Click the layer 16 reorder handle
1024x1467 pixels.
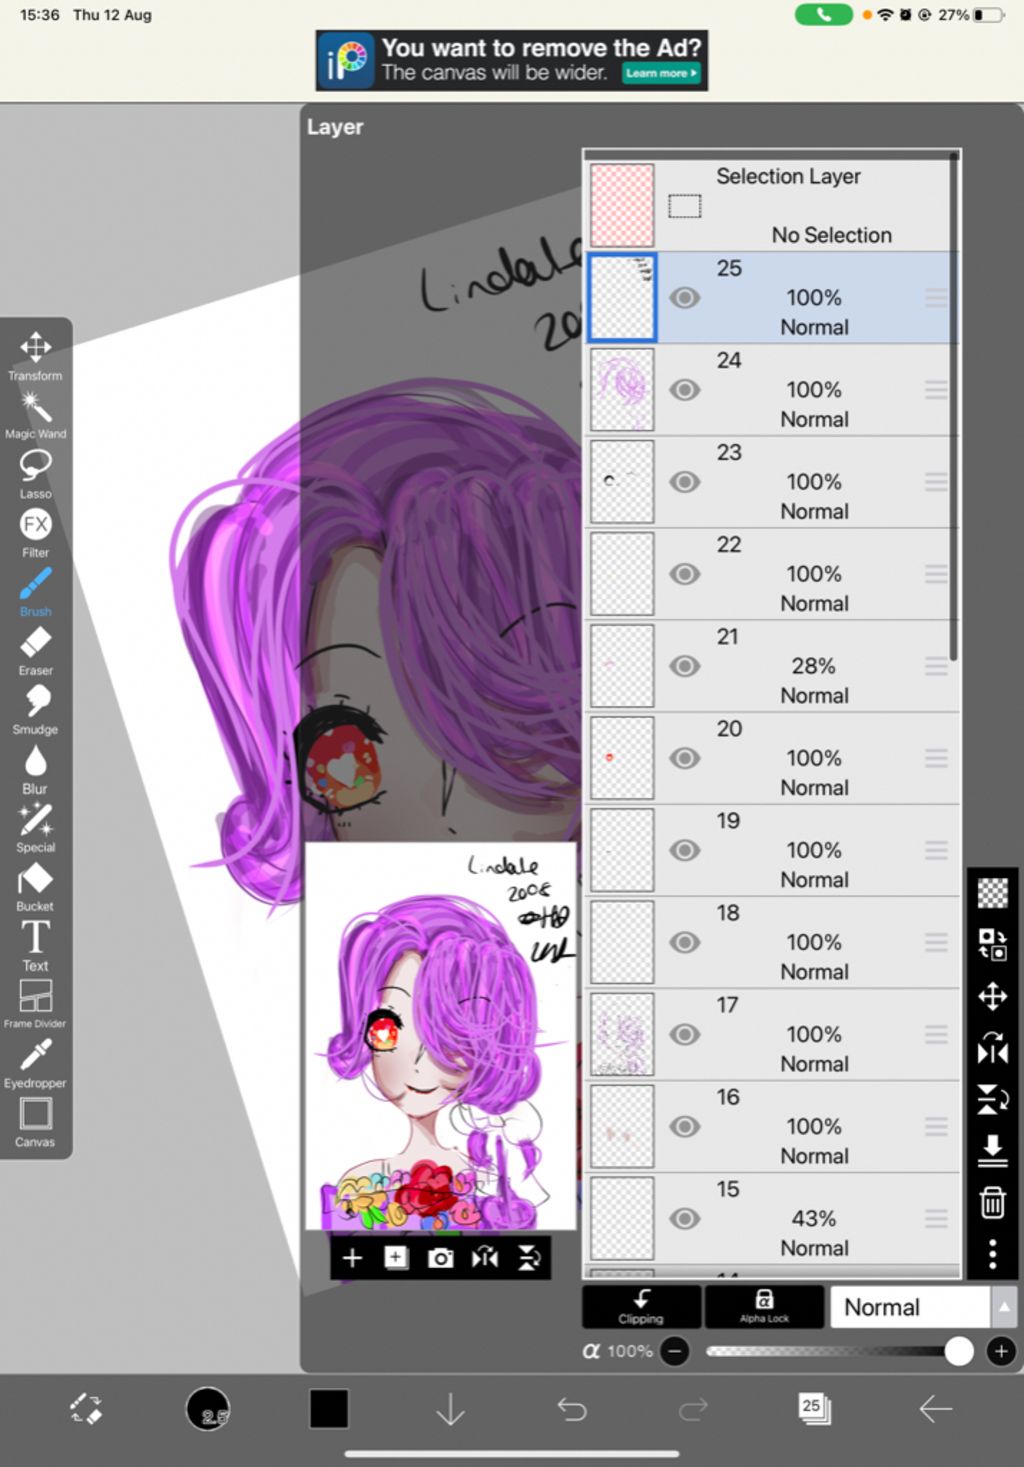coord(936,1126)
